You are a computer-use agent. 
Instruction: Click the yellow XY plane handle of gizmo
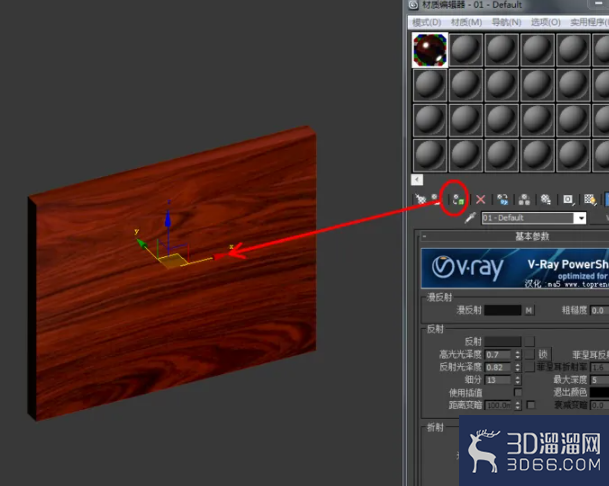(173, 260)
